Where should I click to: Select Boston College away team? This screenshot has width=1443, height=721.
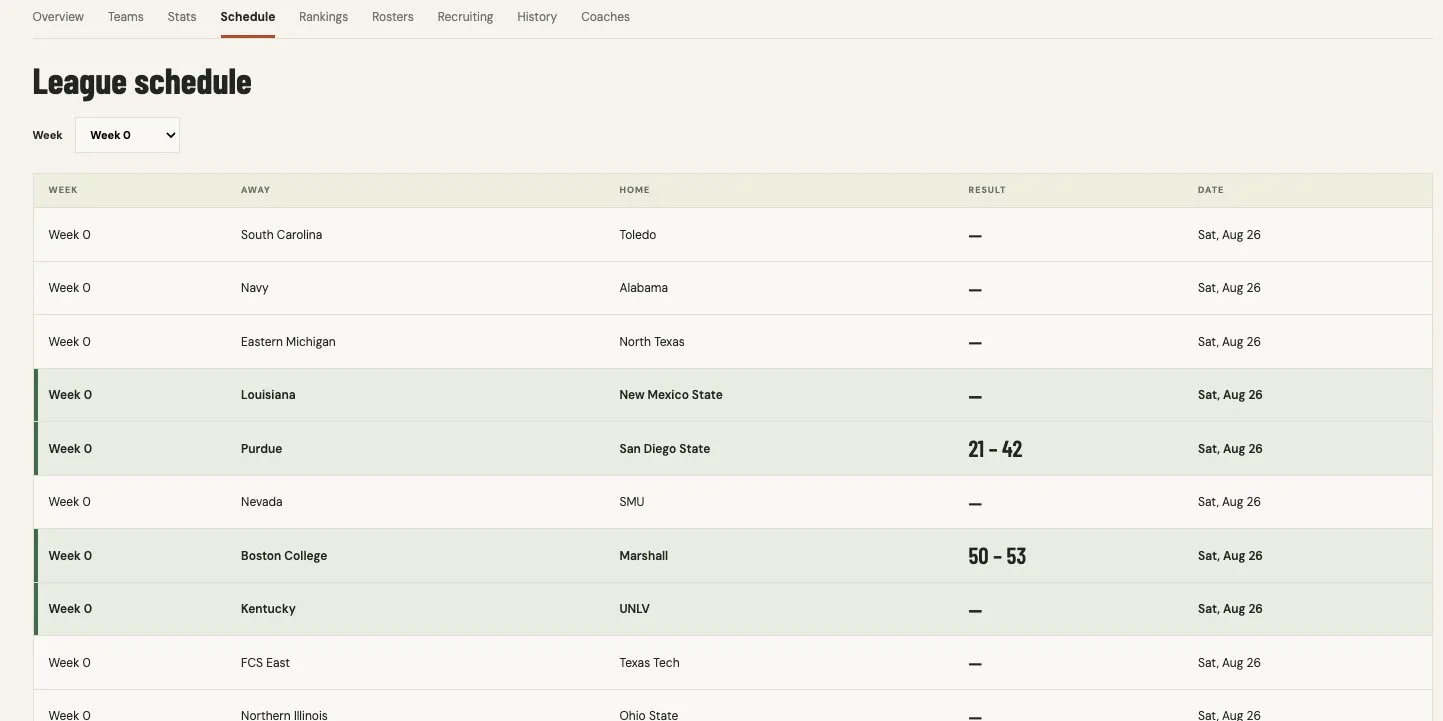pyautogui.click(x=284, y=556)
